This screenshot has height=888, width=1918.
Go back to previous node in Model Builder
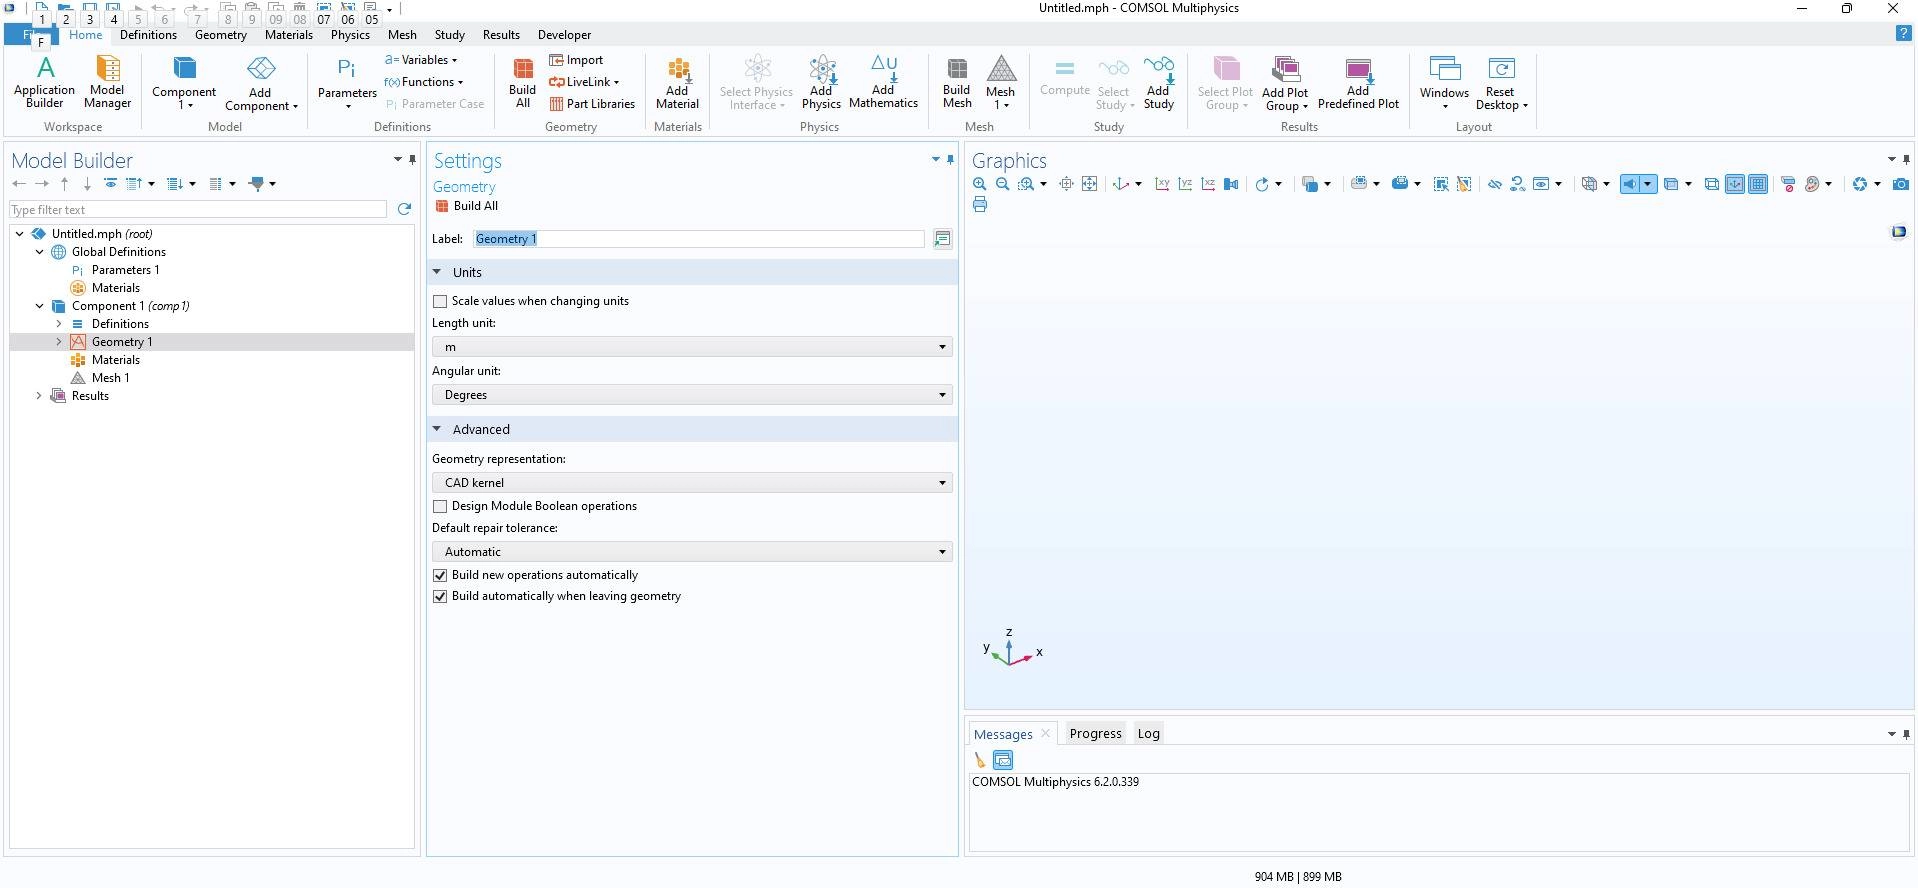[19, 184]
